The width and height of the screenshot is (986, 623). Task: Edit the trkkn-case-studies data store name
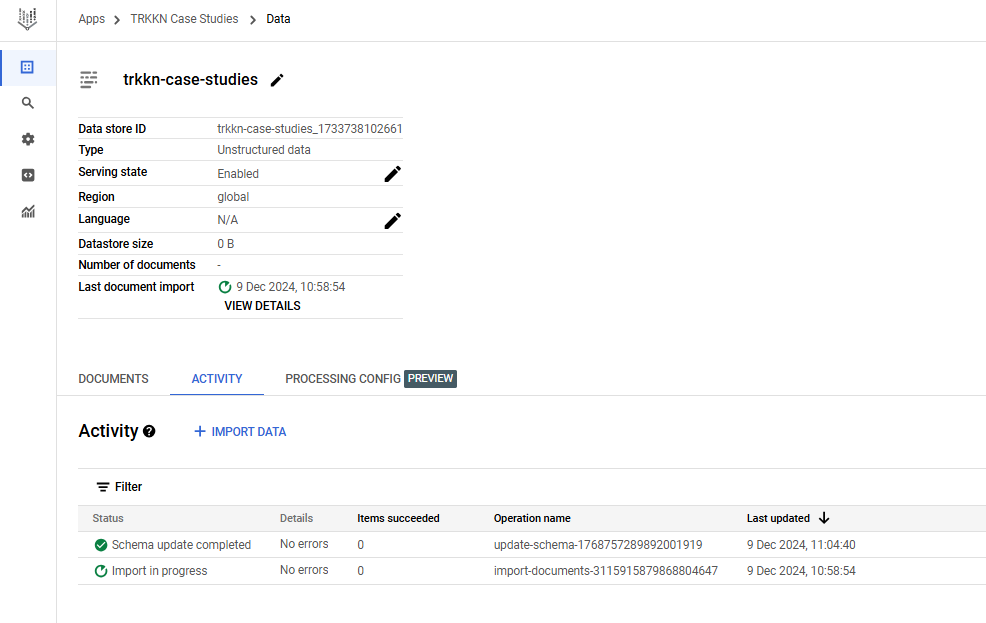coord(277,80)
